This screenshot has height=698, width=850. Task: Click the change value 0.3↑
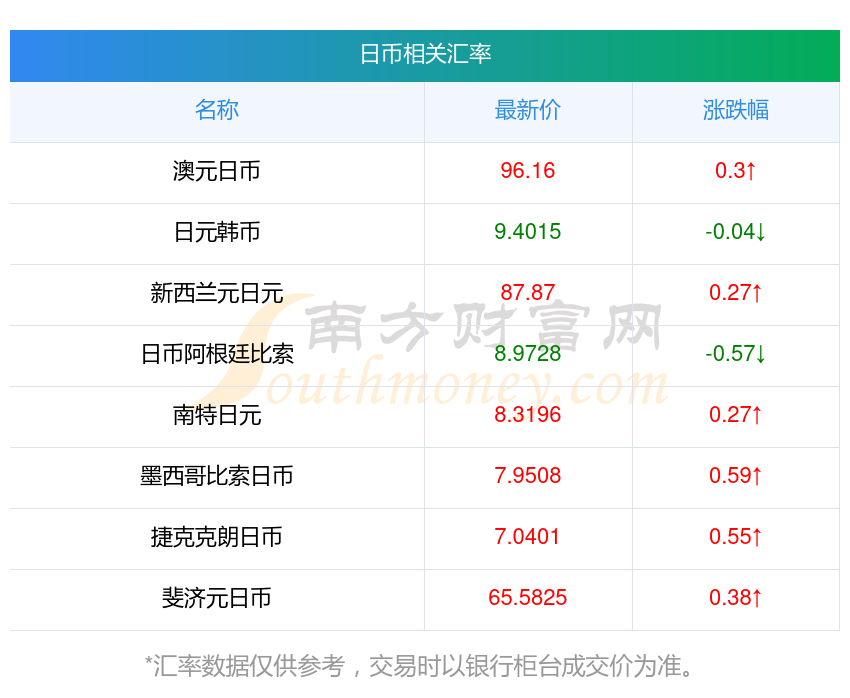click(736, 171)
